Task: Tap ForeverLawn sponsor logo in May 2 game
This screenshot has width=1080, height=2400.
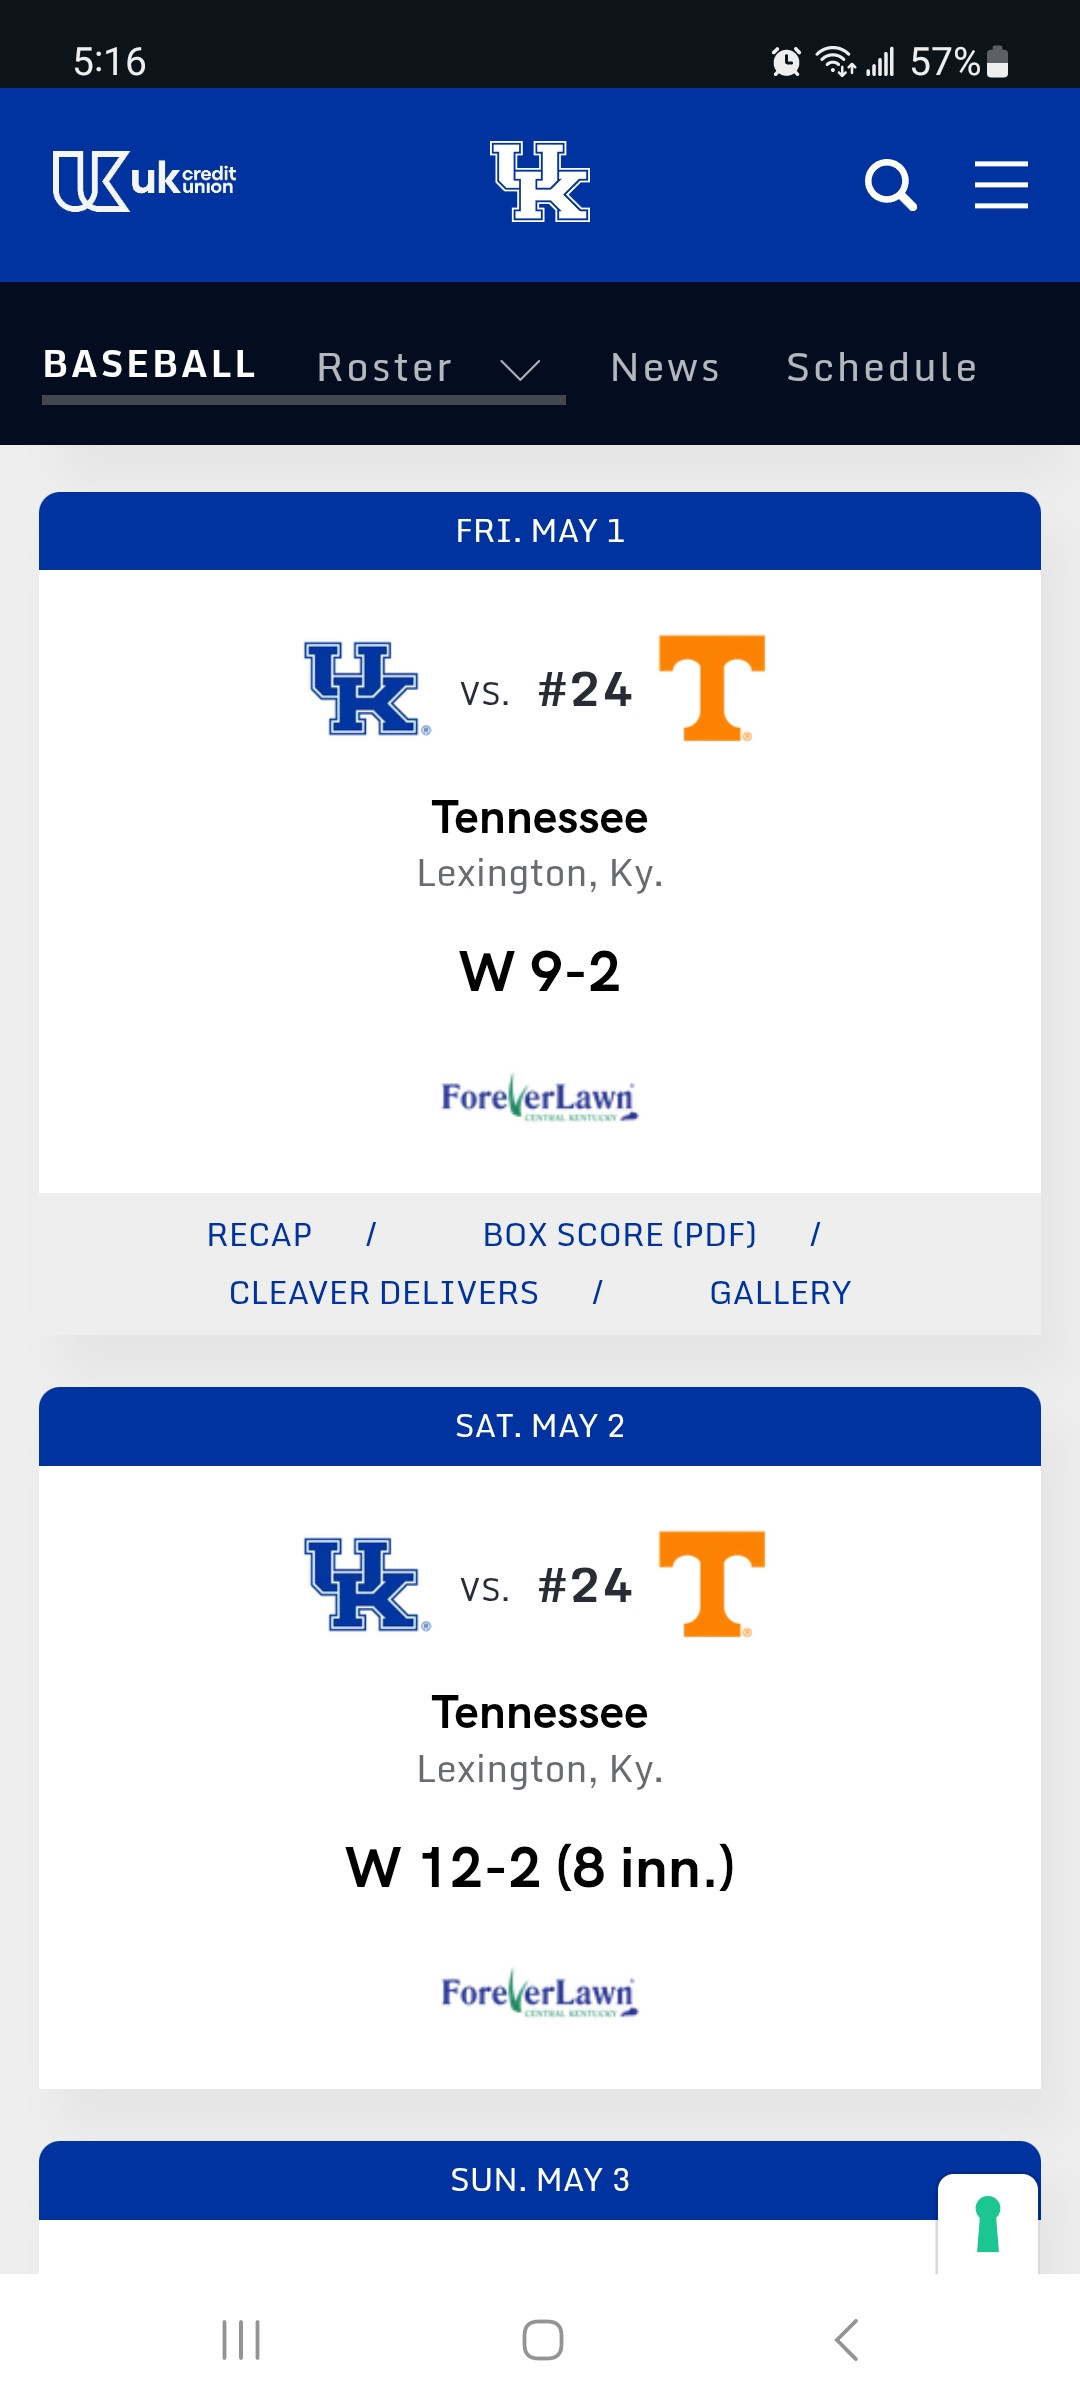Action: [540, 1994]
